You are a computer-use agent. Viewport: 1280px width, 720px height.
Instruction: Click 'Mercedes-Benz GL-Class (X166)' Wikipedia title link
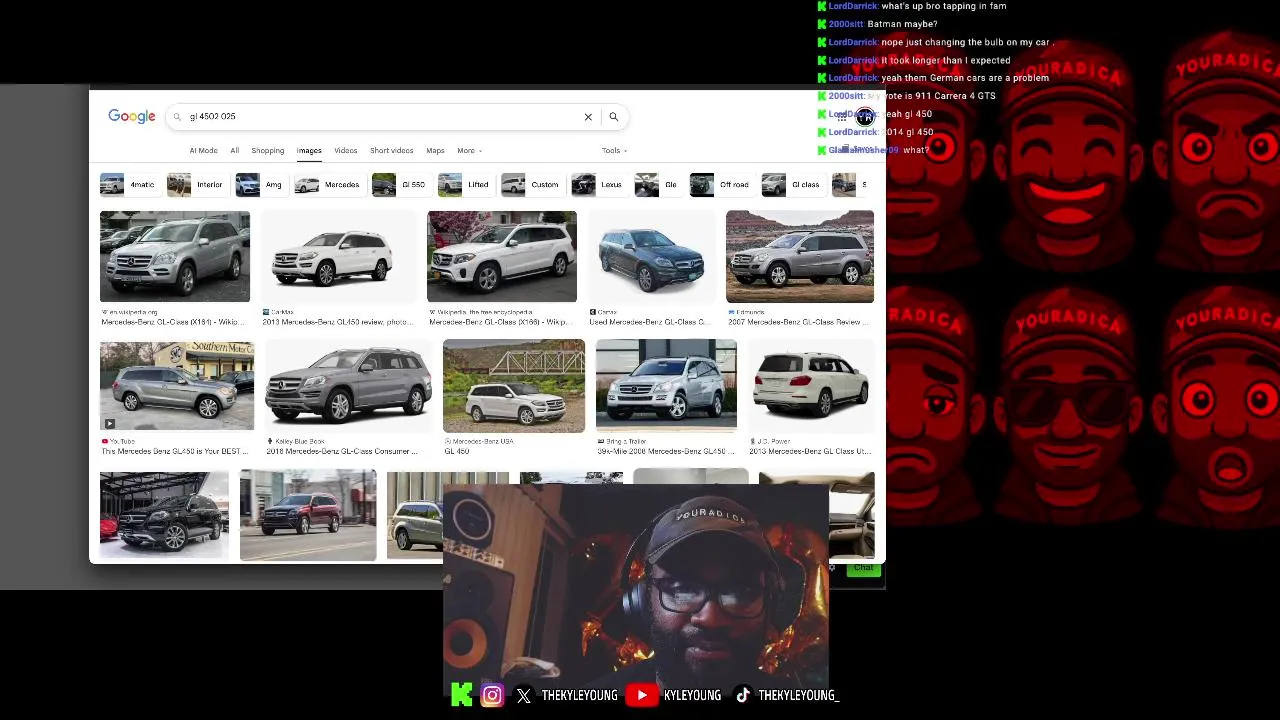click(x=499, y=323)
